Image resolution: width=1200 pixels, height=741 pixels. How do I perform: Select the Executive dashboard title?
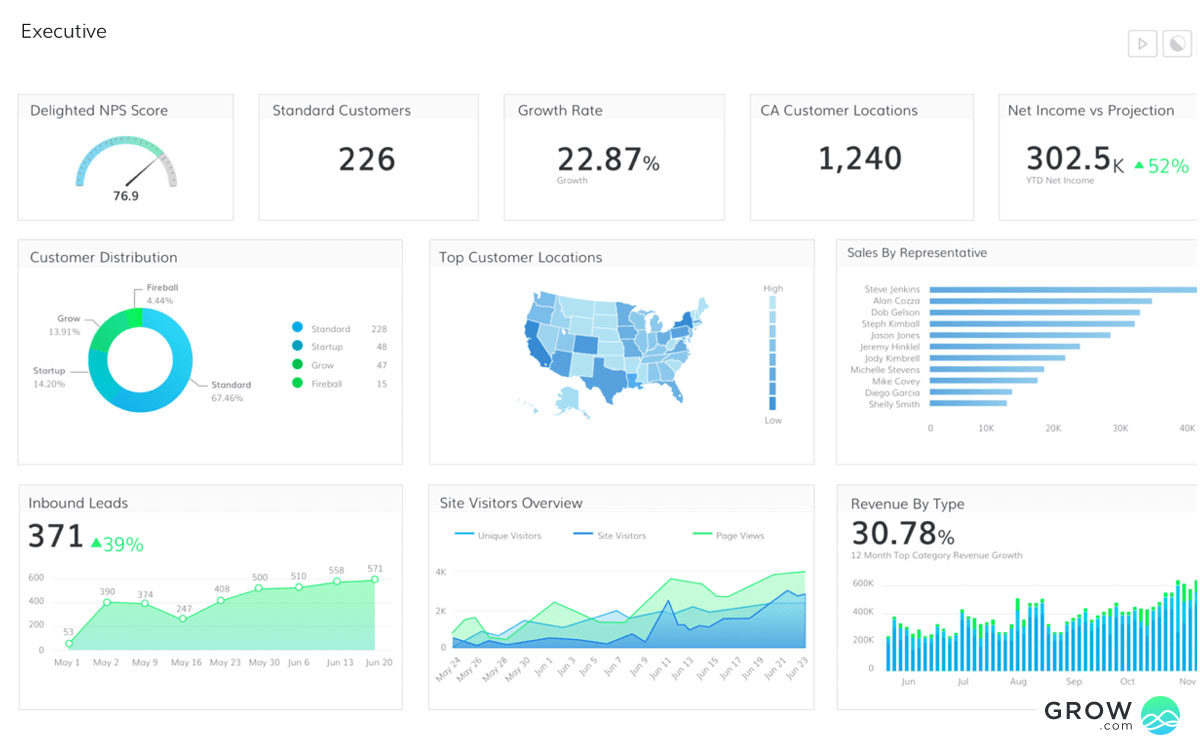pos(63,31)
